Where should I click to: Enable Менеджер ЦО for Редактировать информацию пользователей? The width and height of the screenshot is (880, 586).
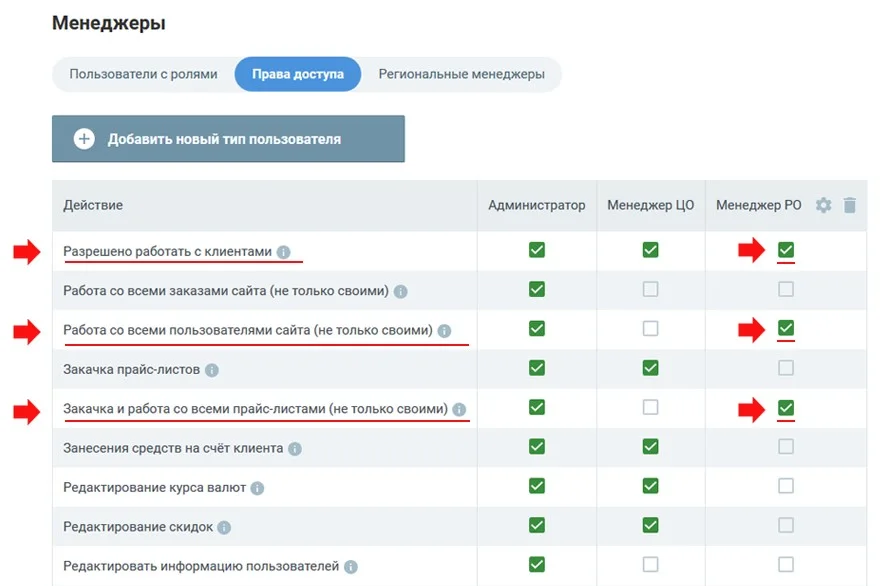click(x=650, y=564)
